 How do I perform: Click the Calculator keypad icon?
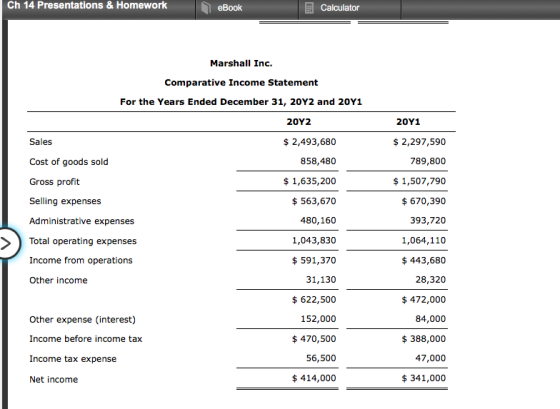(x=309, y=8)
